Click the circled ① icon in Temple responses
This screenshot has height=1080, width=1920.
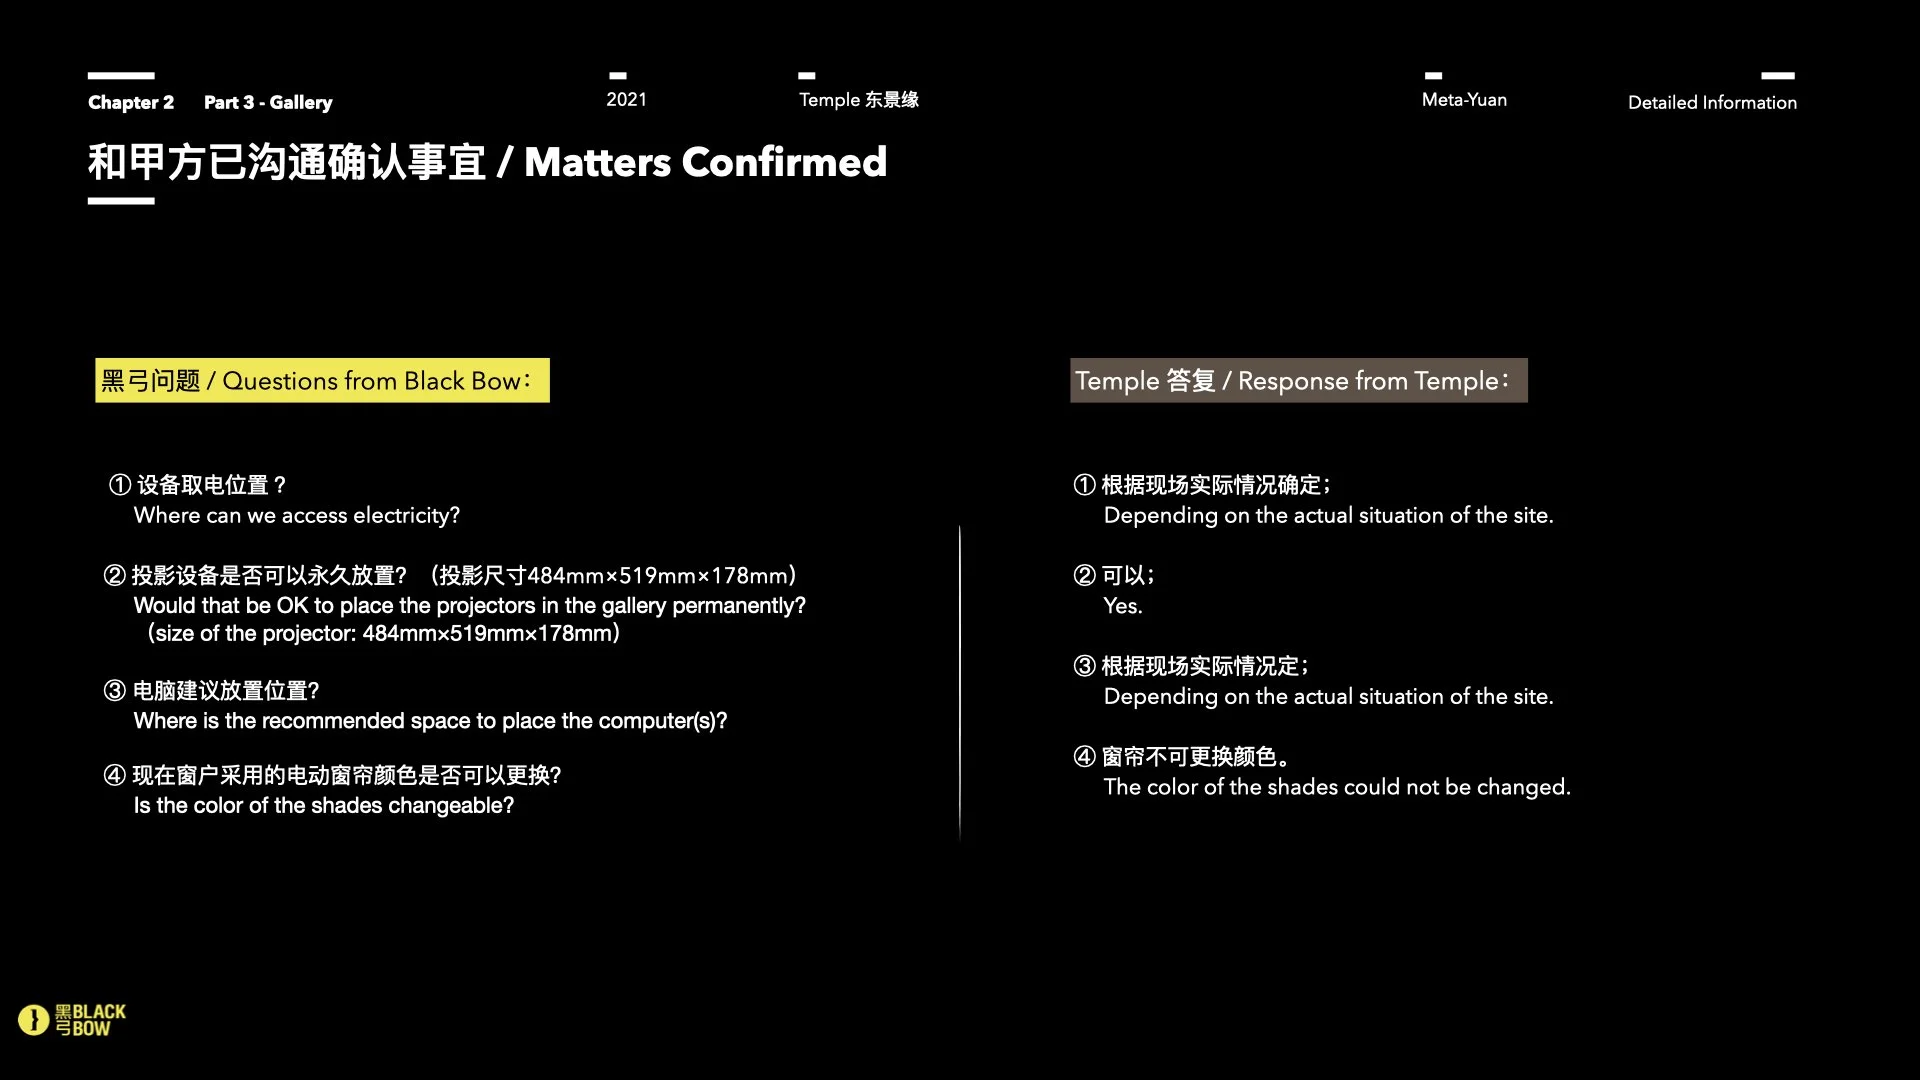(x=1085, y=485)
